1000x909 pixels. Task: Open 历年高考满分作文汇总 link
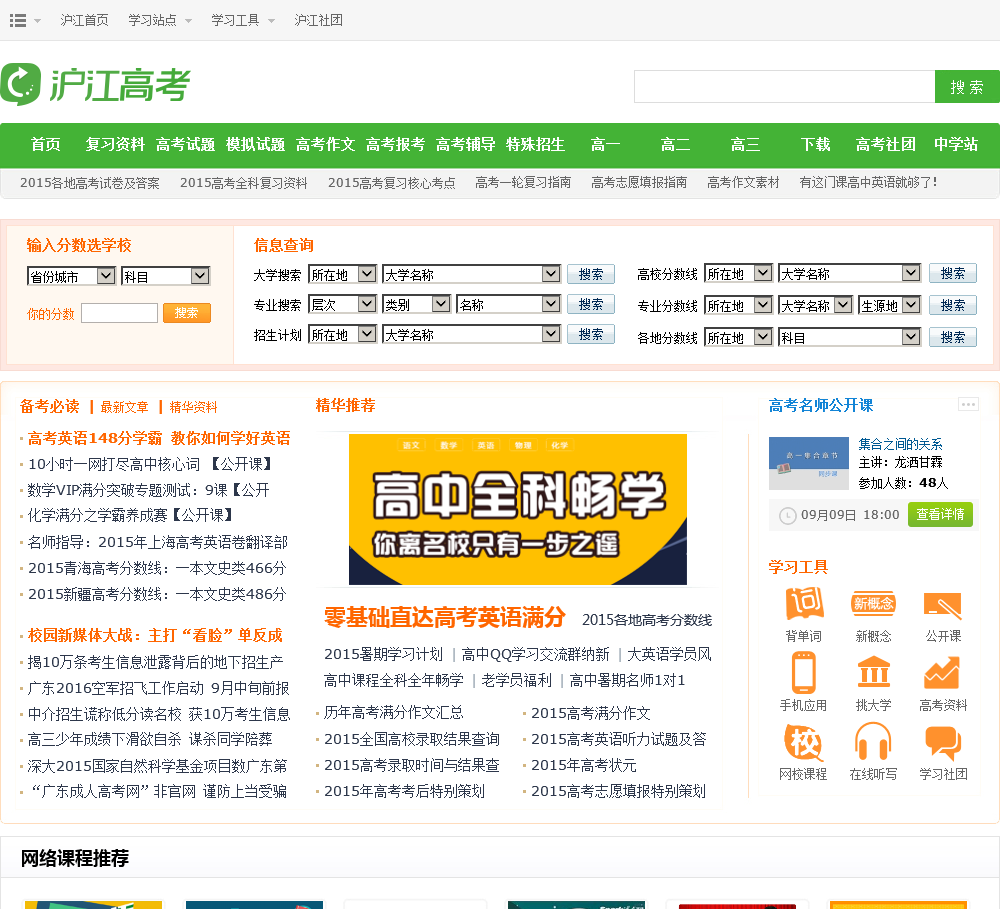tap(393, 713)
